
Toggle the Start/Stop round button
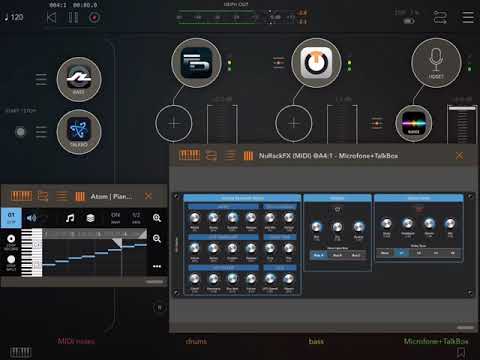(x=20, y=132)
